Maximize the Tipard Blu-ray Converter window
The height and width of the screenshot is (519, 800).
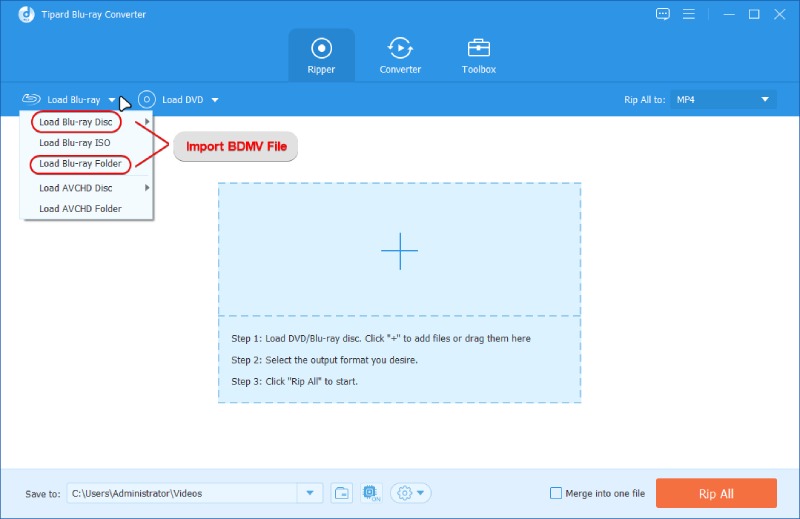(754, 14)
